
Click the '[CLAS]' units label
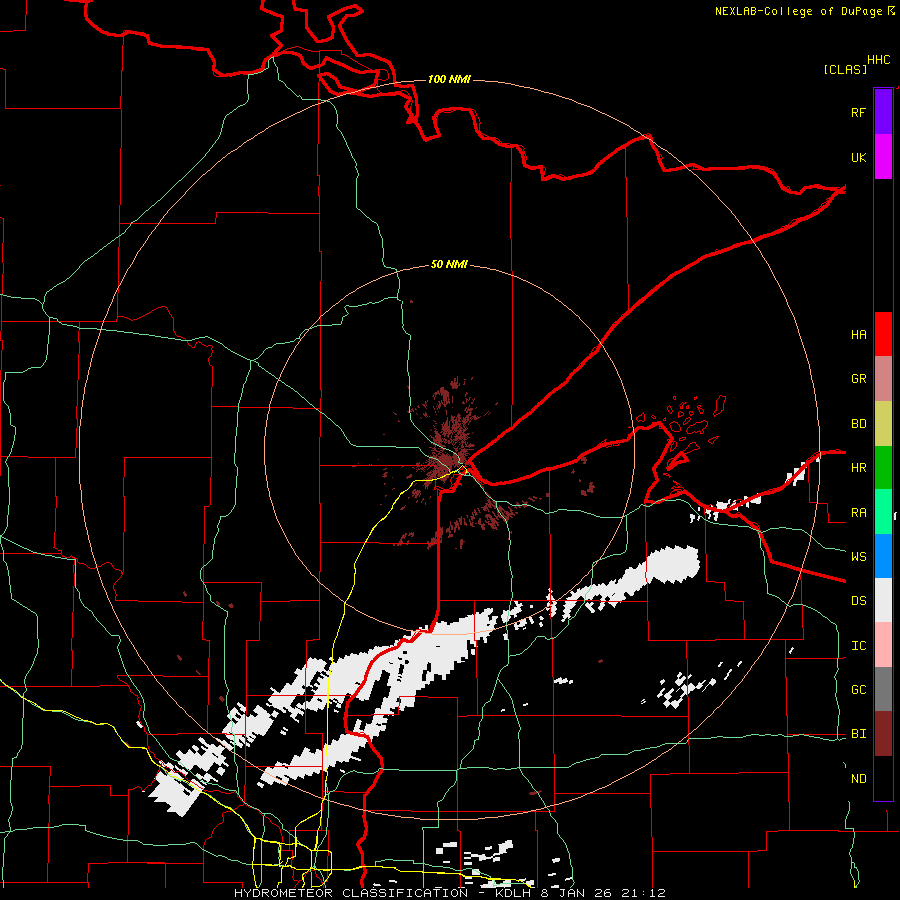click(x=845, y=69)
